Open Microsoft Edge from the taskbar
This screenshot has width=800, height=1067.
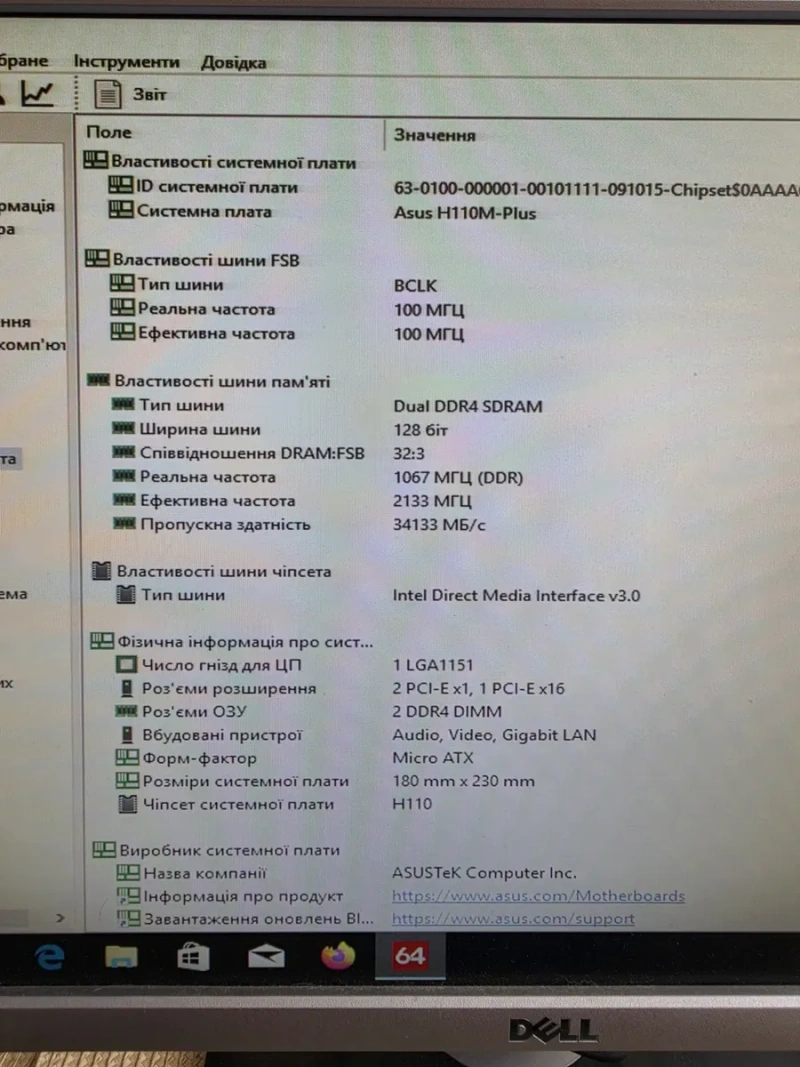(x=50, y=957)
